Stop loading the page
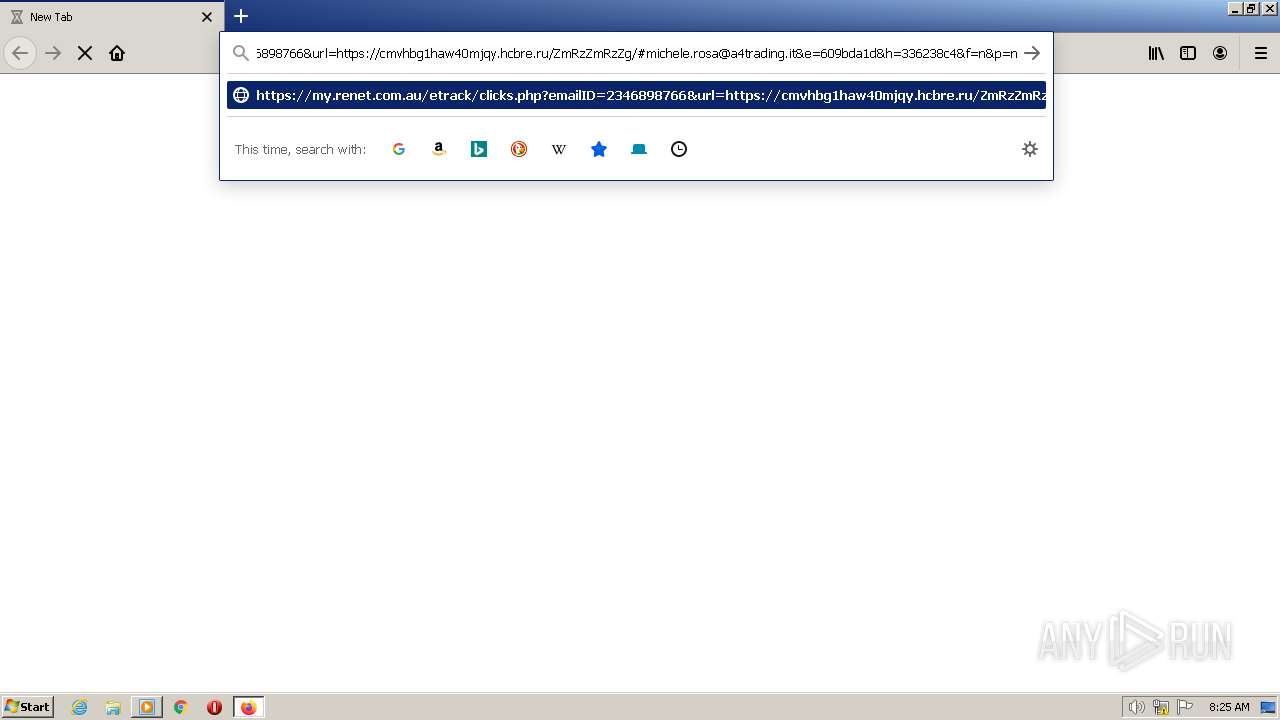 [x=85, y=53]
